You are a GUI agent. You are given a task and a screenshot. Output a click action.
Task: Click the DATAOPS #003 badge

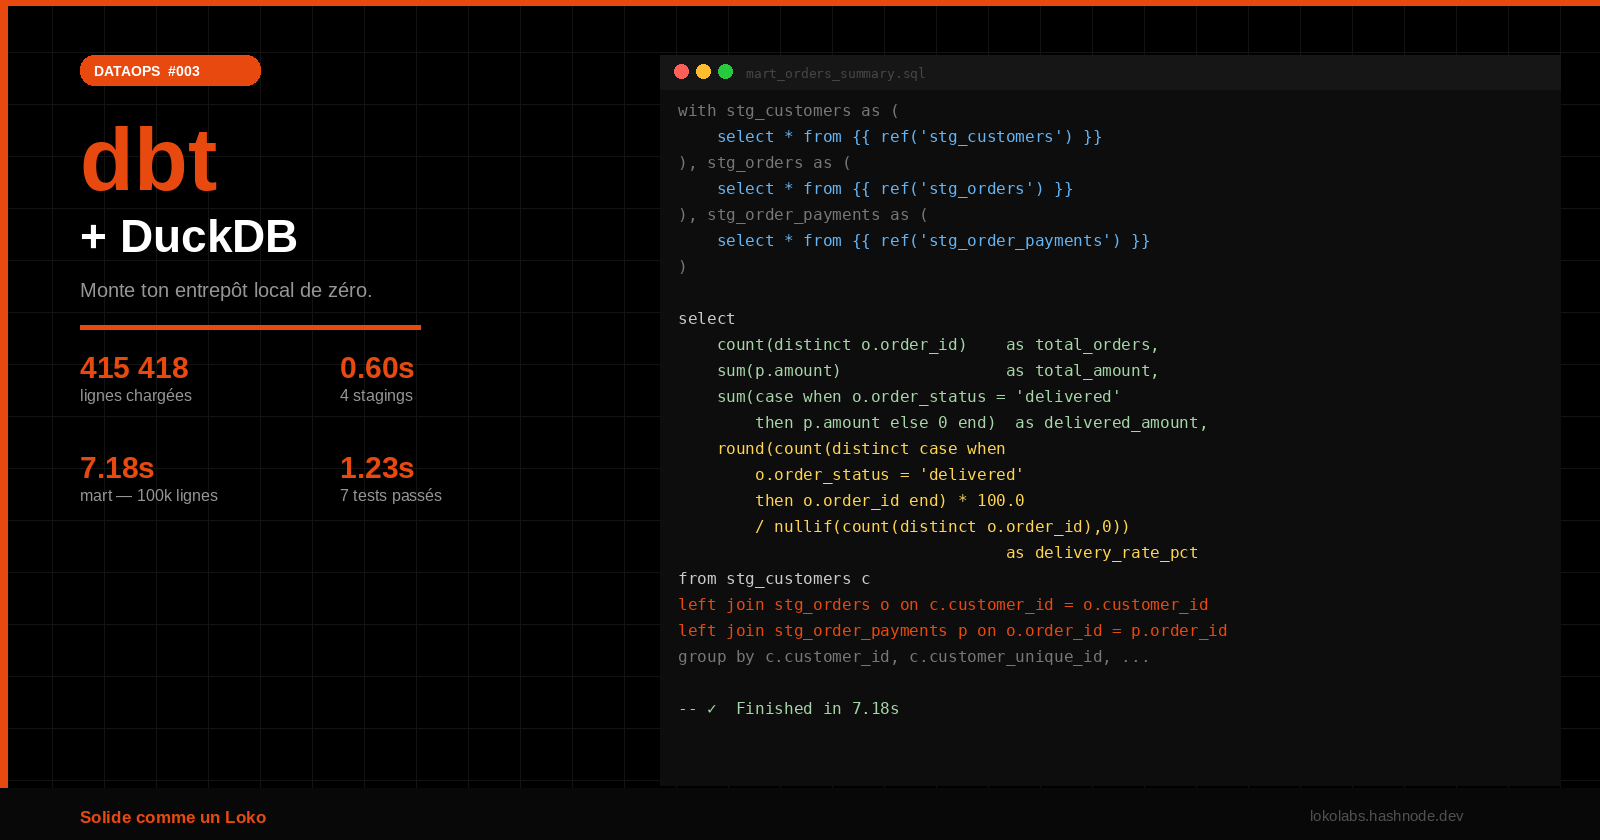point(170,71)
